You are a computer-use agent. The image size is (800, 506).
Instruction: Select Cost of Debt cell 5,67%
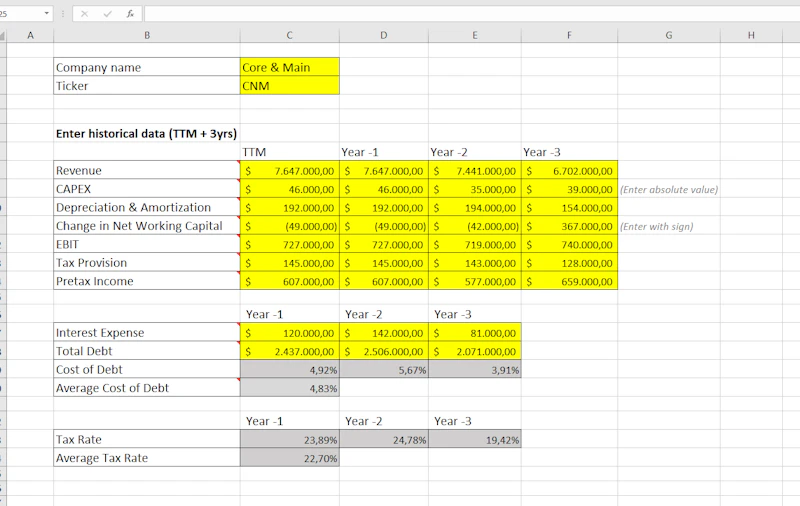pos(384,369)
